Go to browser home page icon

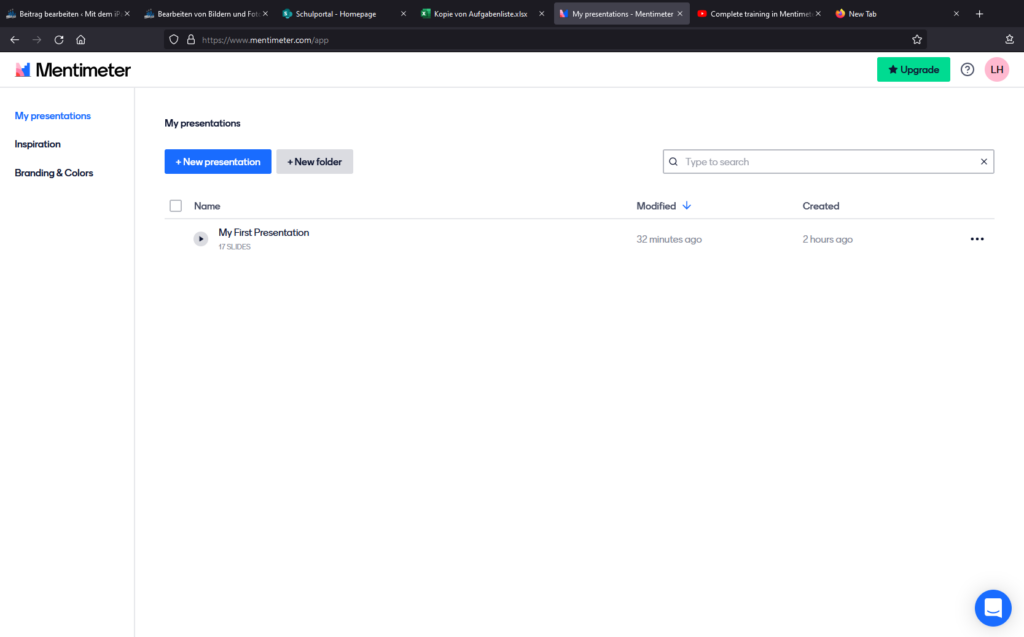click(81, 40)
